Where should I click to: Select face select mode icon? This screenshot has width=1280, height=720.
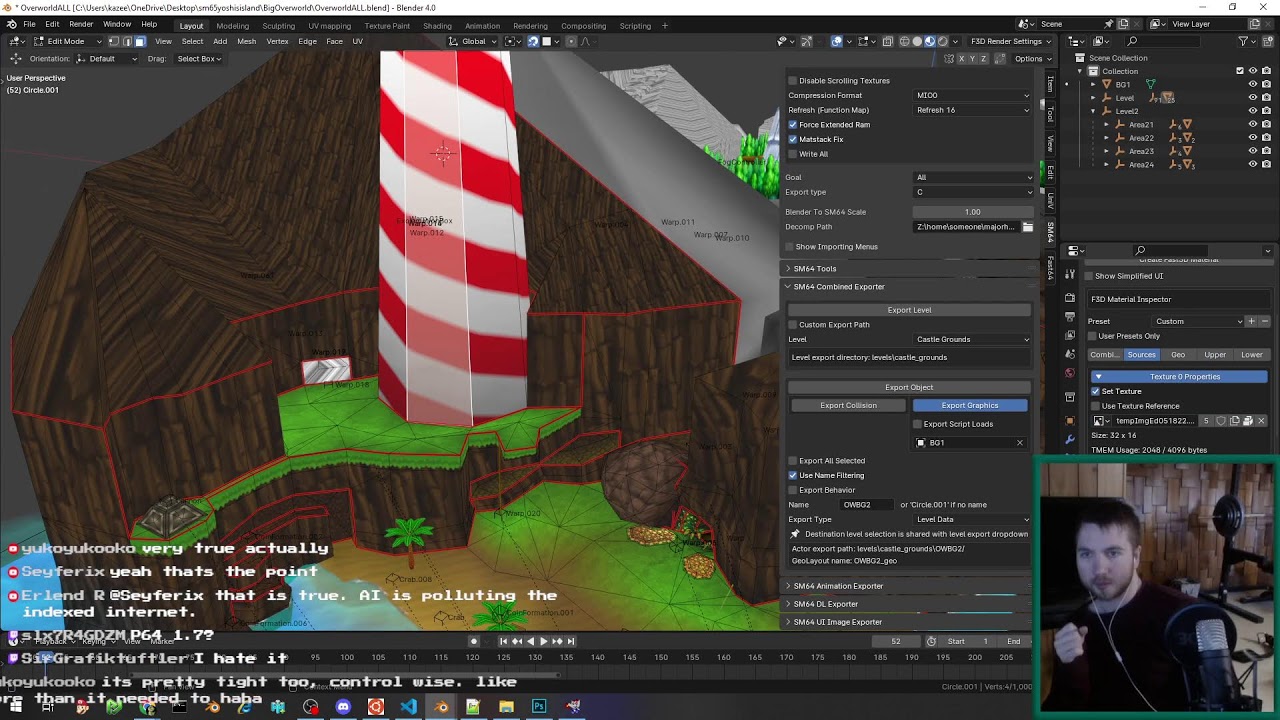[139, 41]
